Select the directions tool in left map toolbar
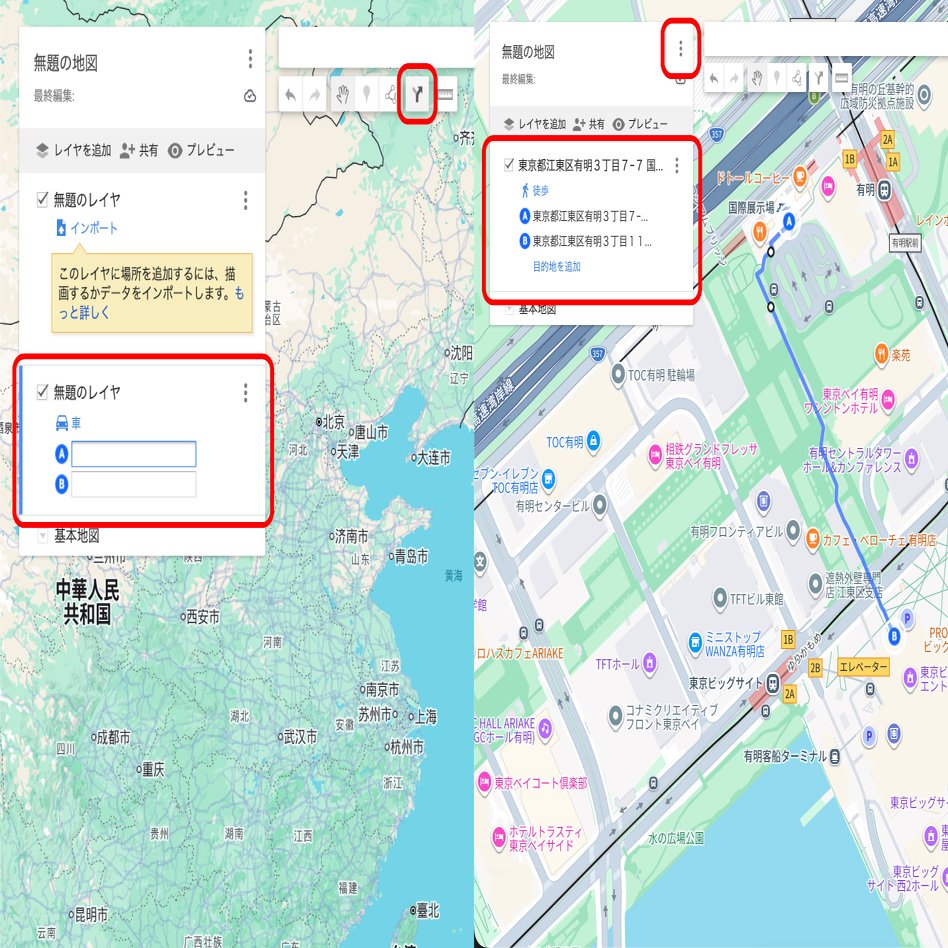This screenshot has width=948, height=948. pyautogui.click(x=417, y=94)
